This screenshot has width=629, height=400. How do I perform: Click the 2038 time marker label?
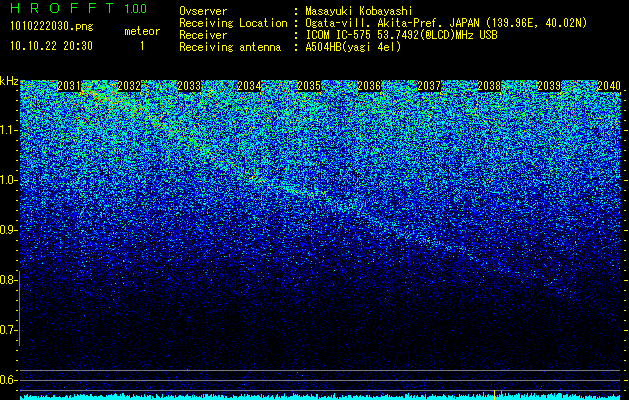pos(489,86)
